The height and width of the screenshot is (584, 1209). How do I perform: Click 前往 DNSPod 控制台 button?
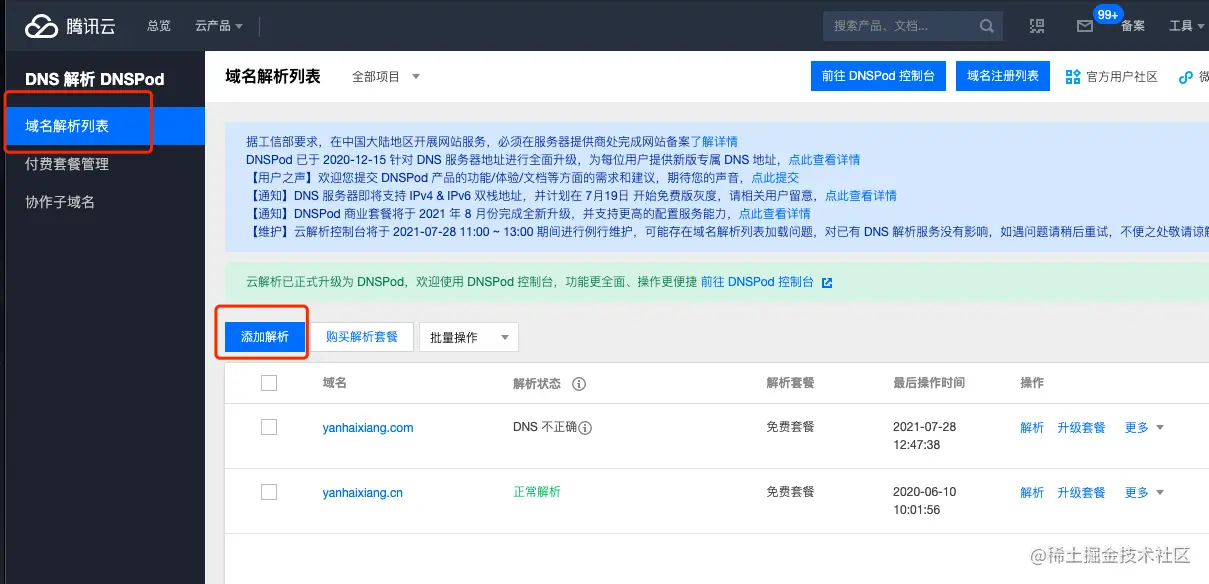point(878,76)
